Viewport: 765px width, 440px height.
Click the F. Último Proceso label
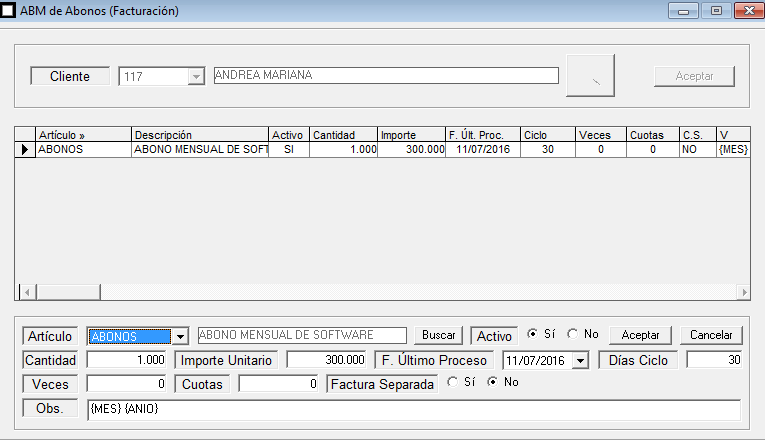pos(434,360)
